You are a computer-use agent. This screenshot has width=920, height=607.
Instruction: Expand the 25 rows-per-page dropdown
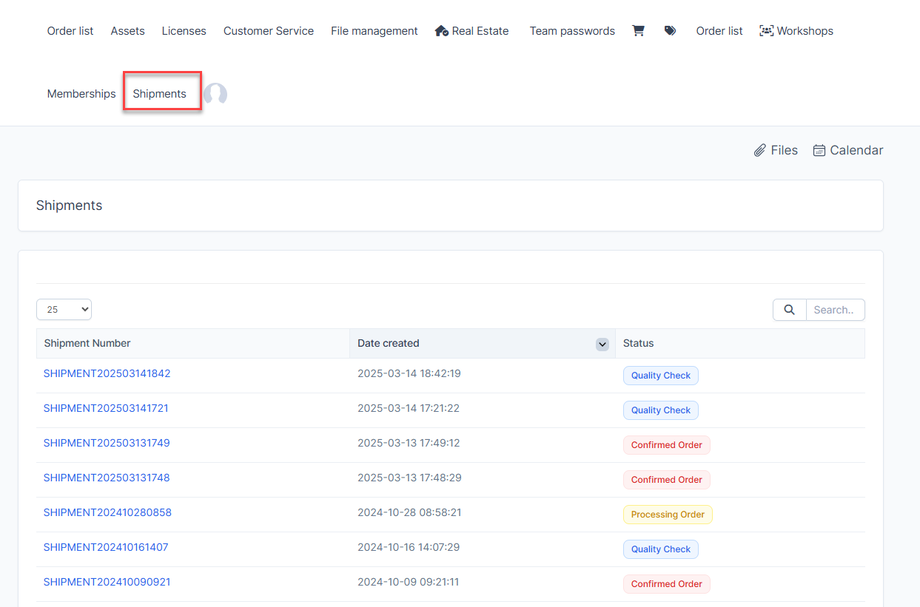click(x=64, y=310)
